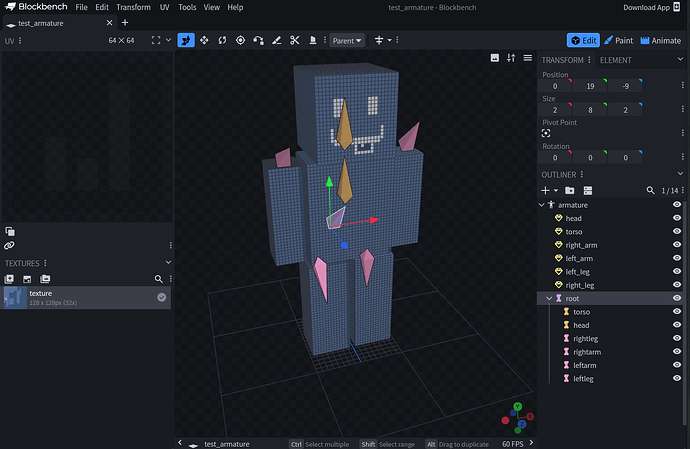Click the center pivot point icon
The image size is (690, 449).
tap(547, 132)
